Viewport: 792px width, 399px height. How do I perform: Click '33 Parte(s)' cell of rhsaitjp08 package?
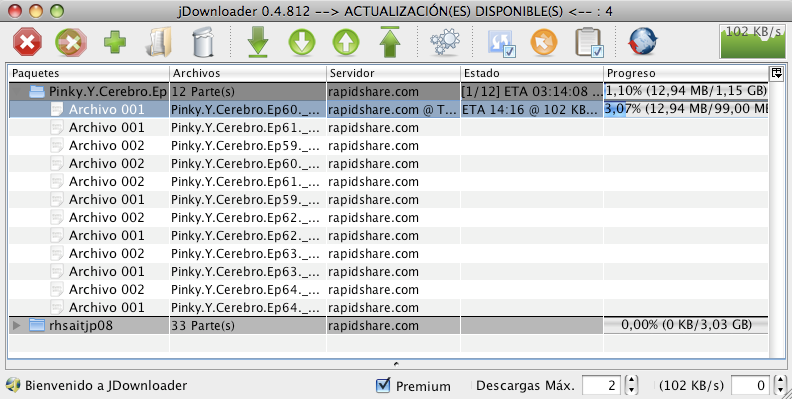[248, 326]
